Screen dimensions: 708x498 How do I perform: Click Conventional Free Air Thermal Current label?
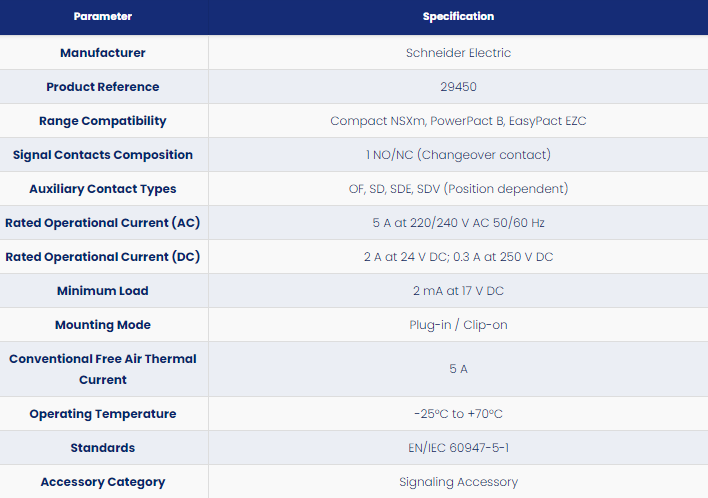(102, 369)
